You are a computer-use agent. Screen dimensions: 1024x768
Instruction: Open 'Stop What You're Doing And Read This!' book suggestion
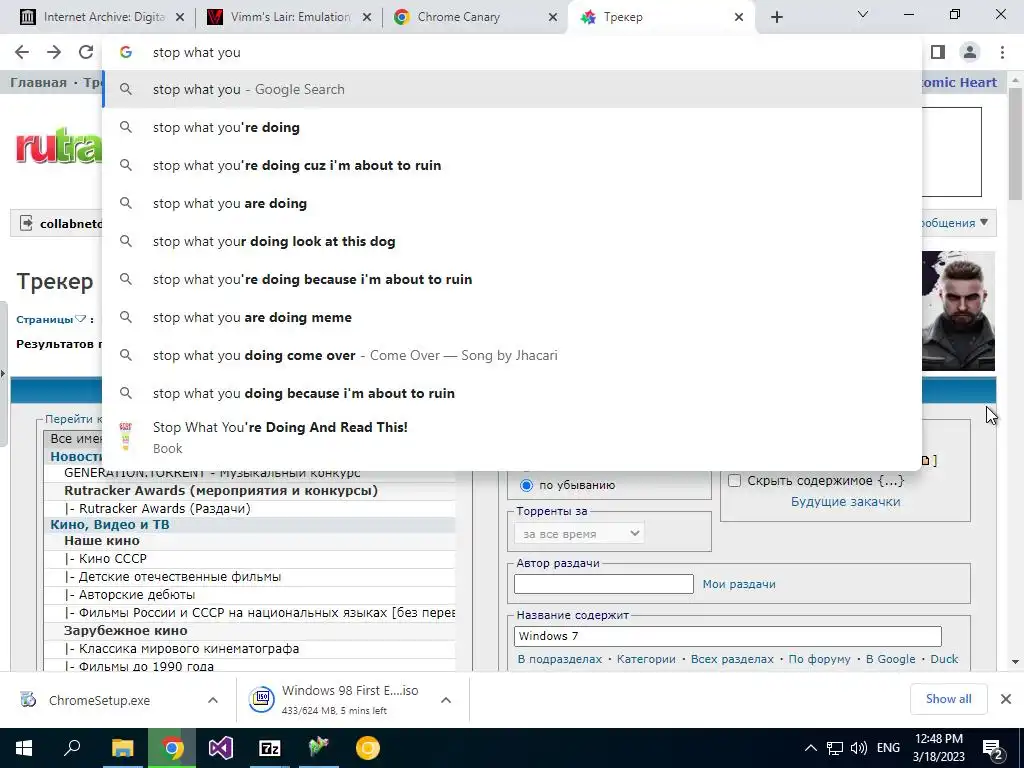(513, 437)
